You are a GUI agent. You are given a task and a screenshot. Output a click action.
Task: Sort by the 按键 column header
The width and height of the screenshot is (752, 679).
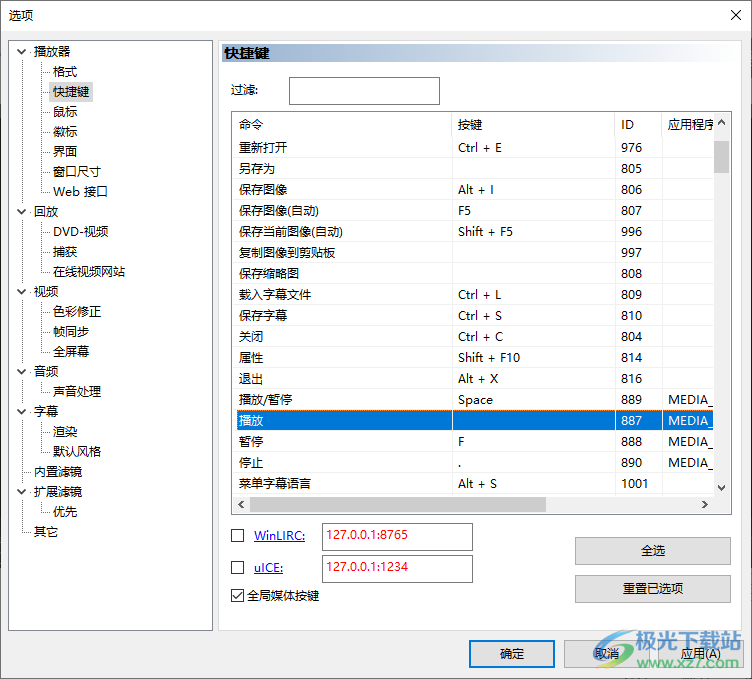pos(532,125)
